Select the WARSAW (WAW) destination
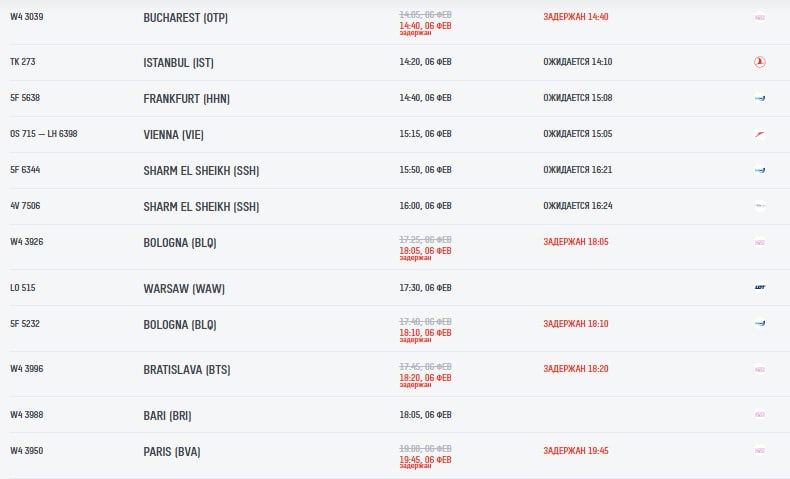This screenshot has width=790, height=479. coord(184,288)
